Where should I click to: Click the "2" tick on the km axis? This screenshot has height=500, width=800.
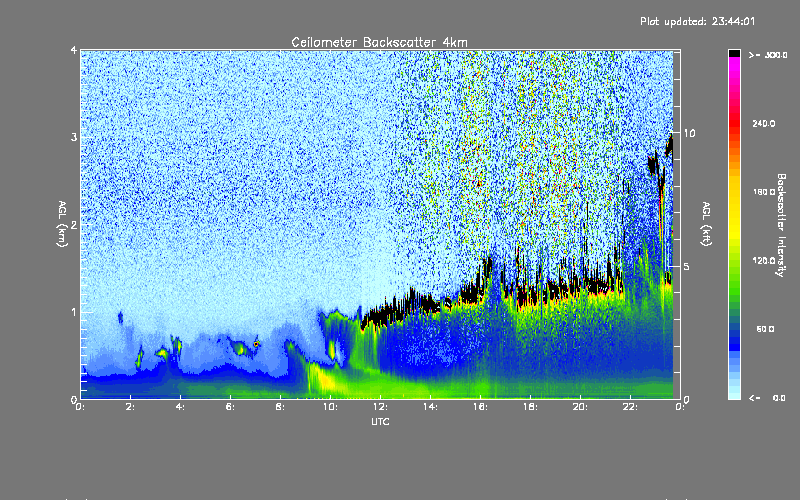coord(74,224)
